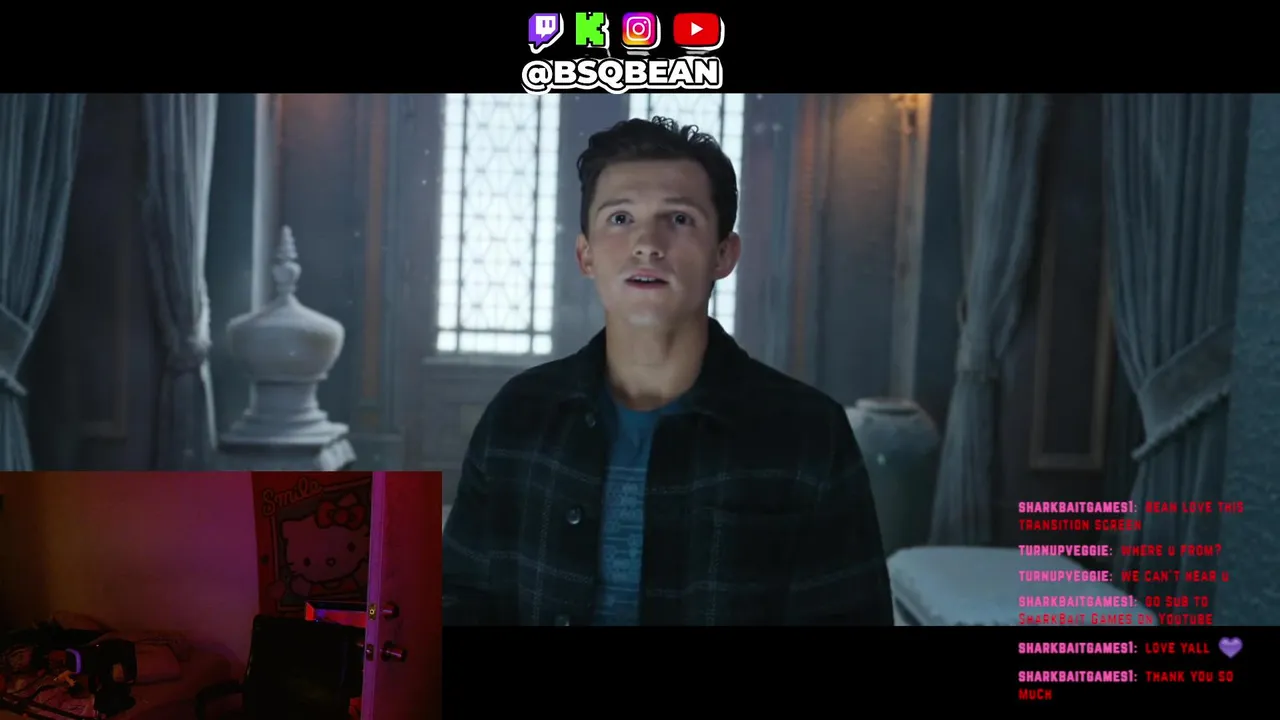
Task: Click chat message "THANK YOU SO MUCH"
Action: pos(1126,685)
